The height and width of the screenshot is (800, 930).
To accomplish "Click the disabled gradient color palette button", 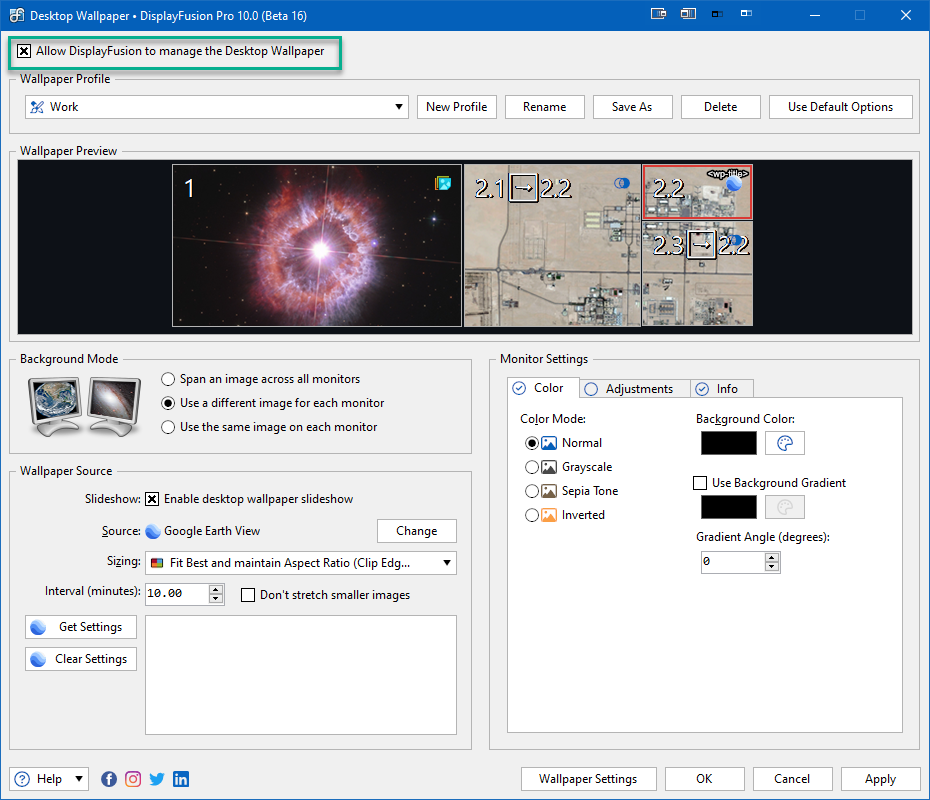I will click(x=785, y=507).
